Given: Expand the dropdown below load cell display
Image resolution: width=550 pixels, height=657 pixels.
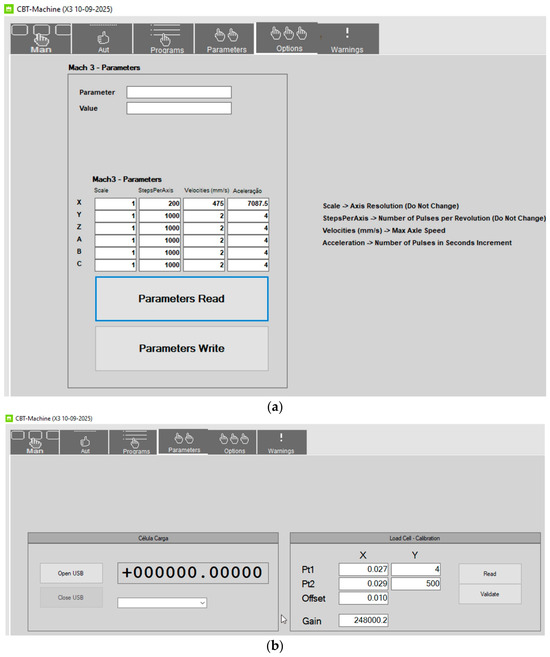Looking at the screenshot, I should pos(162,603).
